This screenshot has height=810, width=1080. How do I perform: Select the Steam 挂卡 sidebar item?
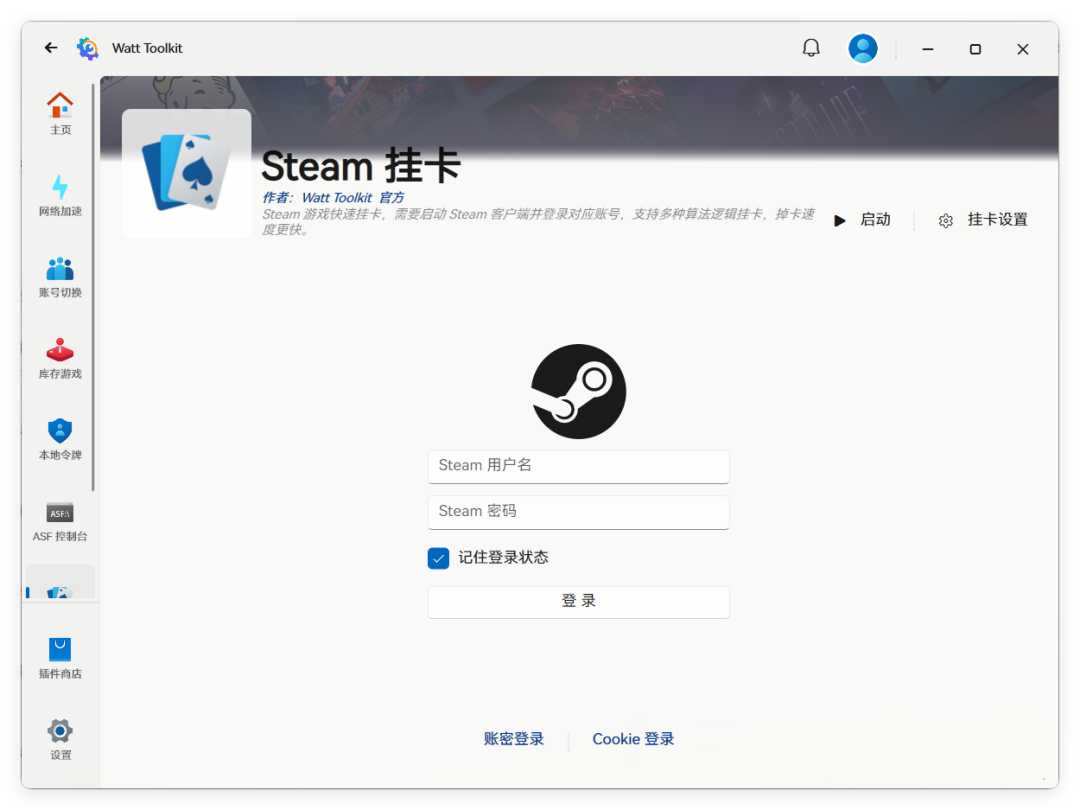coord(60,583)
